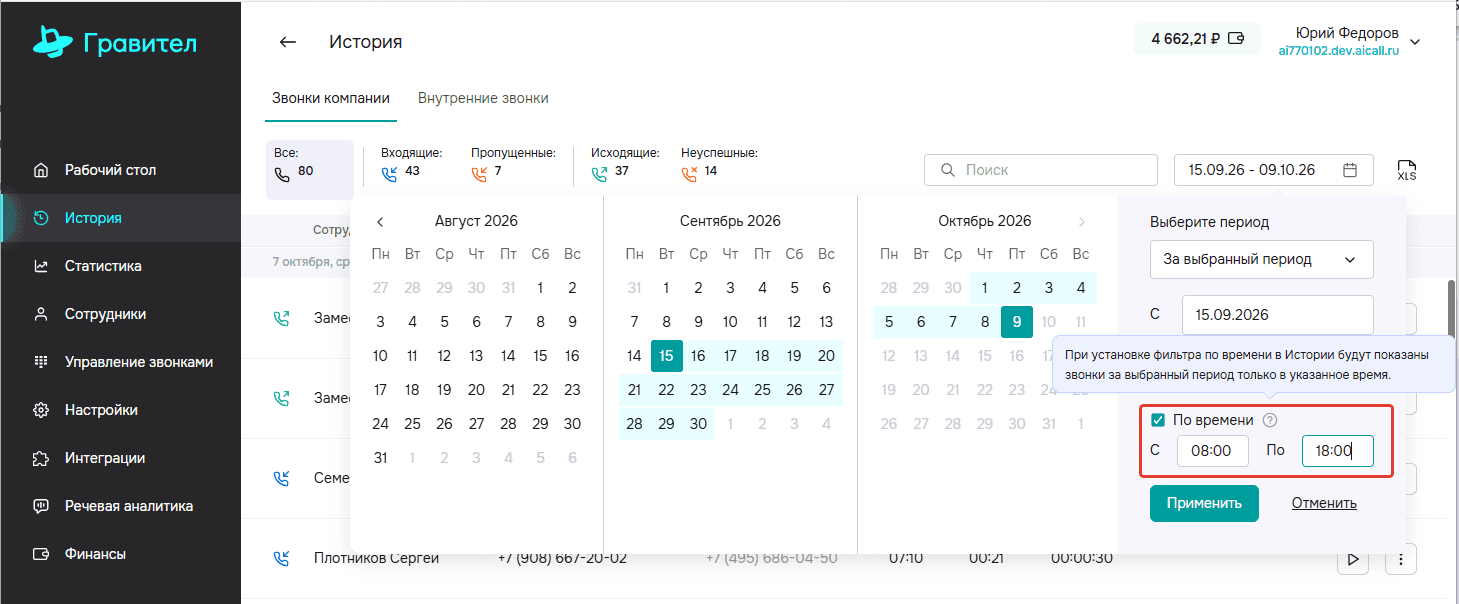Select 15 September 2026 in calendar
The height and width of the screenshot is (604, 1459).
[667, 356]
